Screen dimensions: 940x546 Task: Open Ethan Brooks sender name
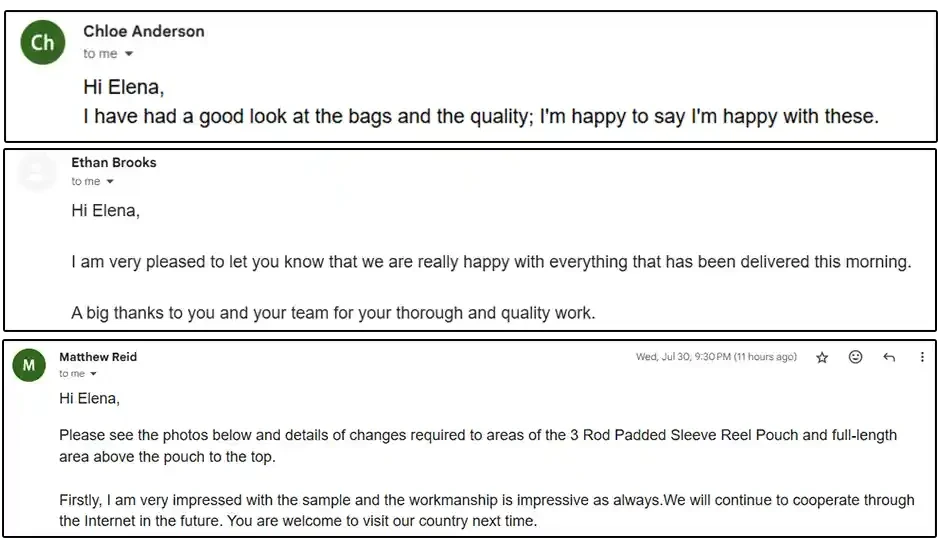pos(114,162)
